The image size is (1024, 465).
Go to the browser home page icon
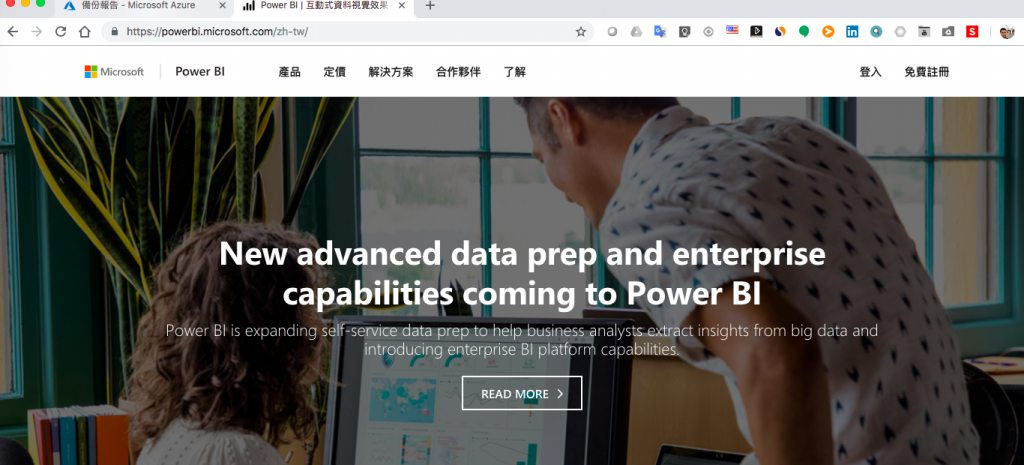click(x=84, y=31)
